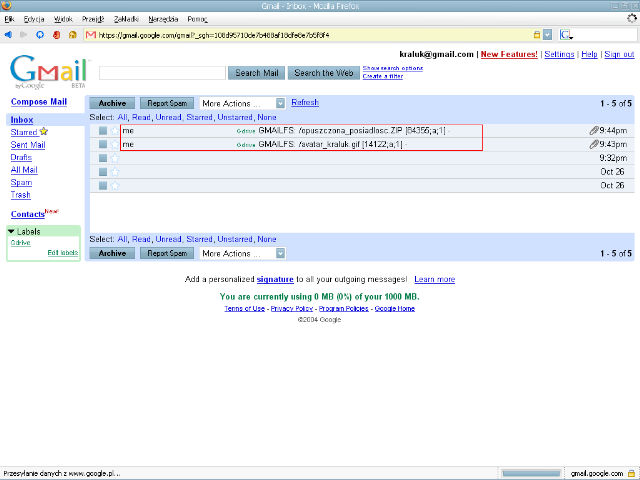Select checkbox for avatar_kraluk.gif message
Screen dimensions: 640x480
[103, 144]
